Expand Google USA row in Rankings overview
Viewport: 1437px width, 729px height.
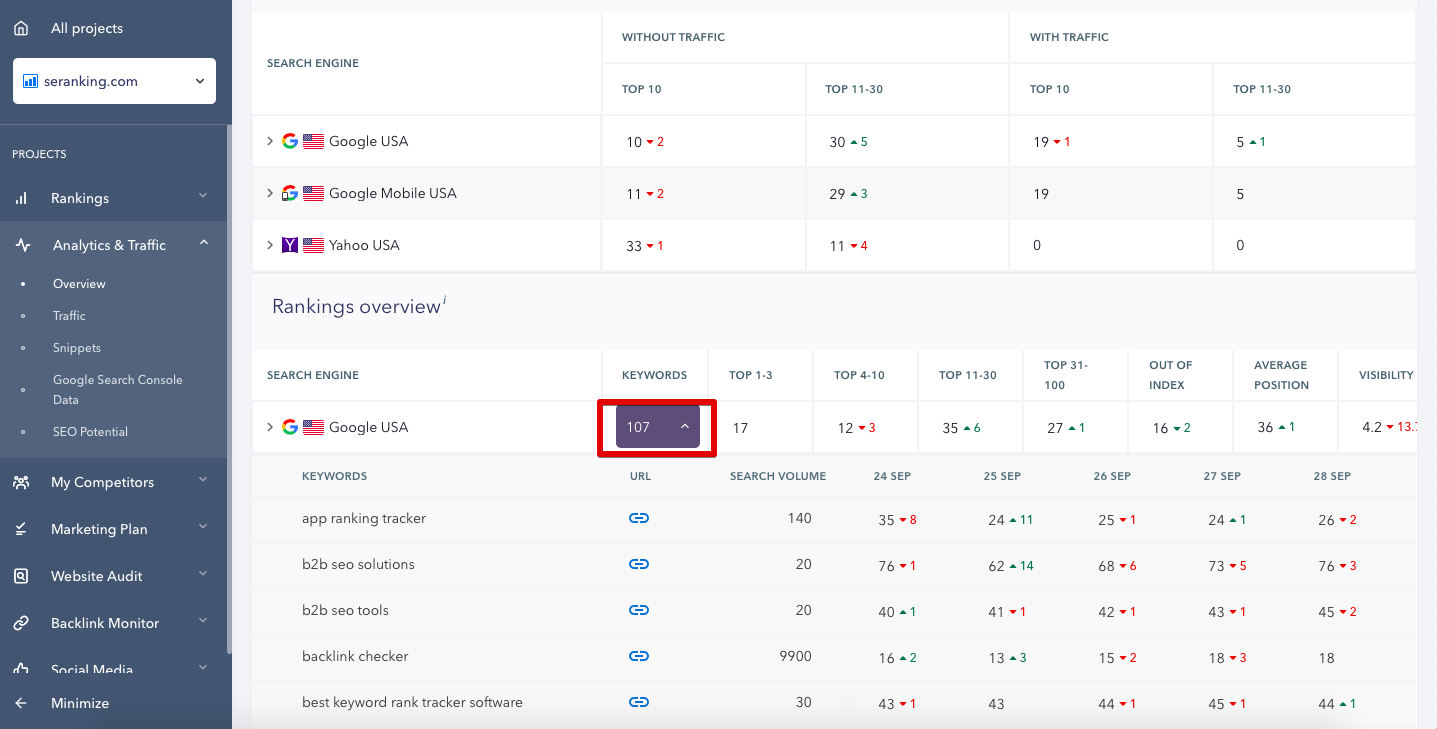pyautogui.click(x=270, y=427)
